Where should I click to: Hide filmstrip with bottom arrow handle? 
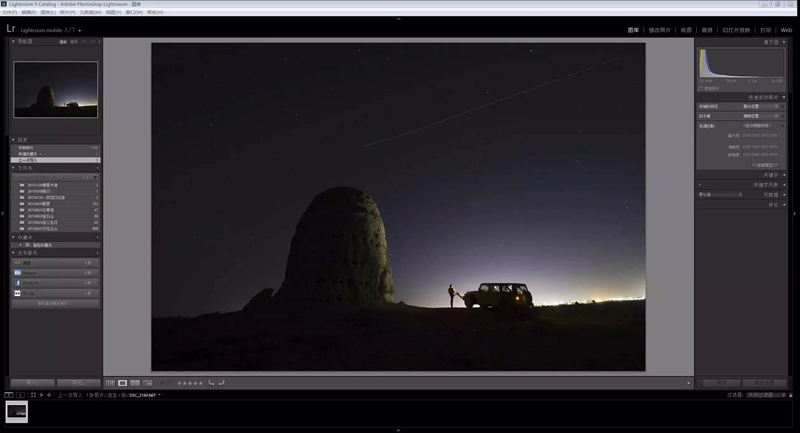coord(398,430)
